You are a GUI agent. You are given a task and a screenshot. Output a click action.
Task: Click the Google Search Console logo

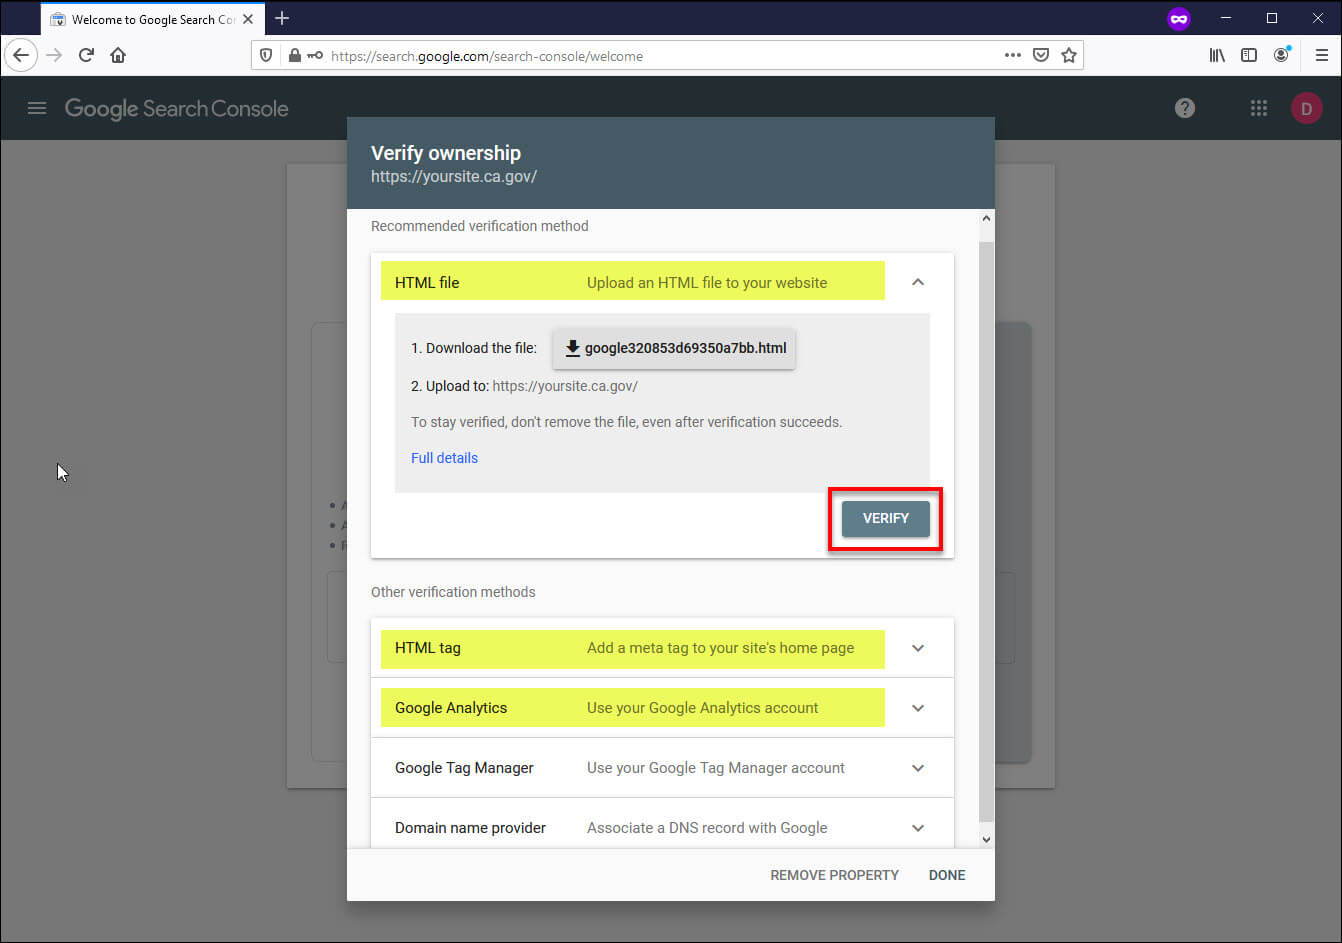point(176,108)
